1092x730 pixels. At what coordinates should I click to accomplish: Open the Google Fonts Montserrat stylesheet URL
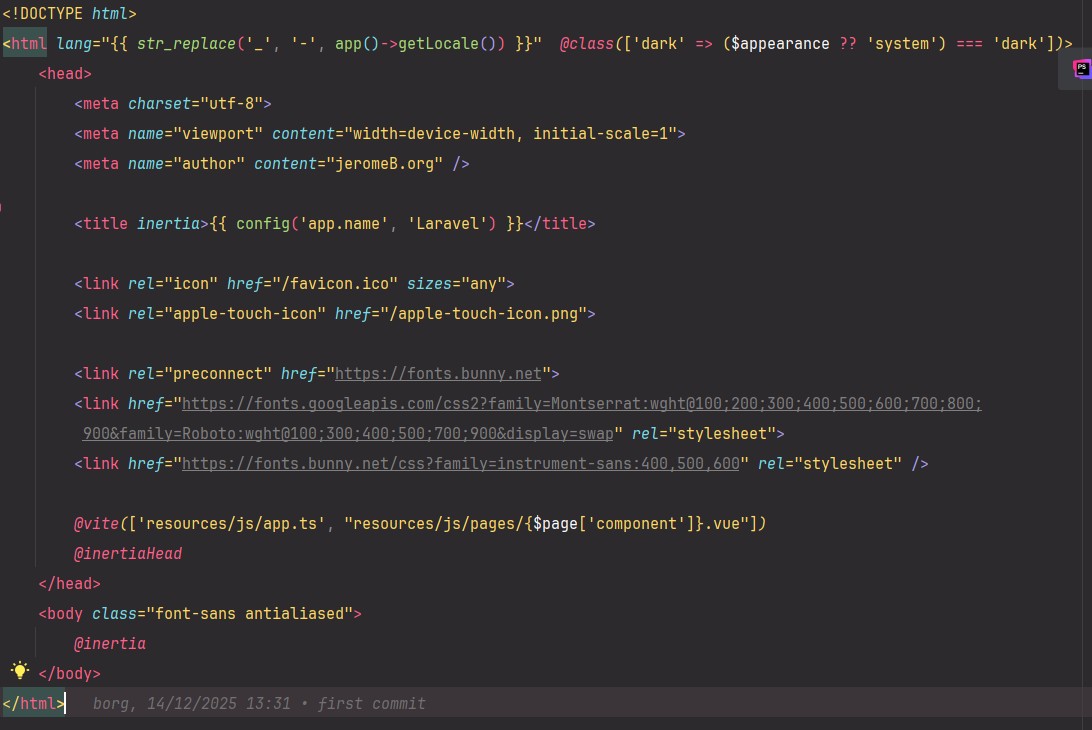click(x=580, y=404)
